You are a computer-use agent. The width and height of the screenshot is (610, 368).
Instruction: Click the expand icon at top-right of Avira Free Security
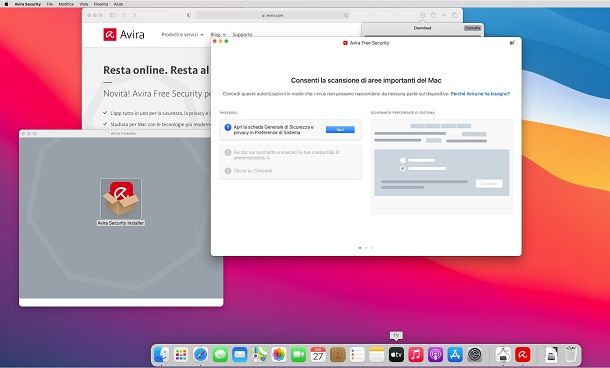[512, 43]
